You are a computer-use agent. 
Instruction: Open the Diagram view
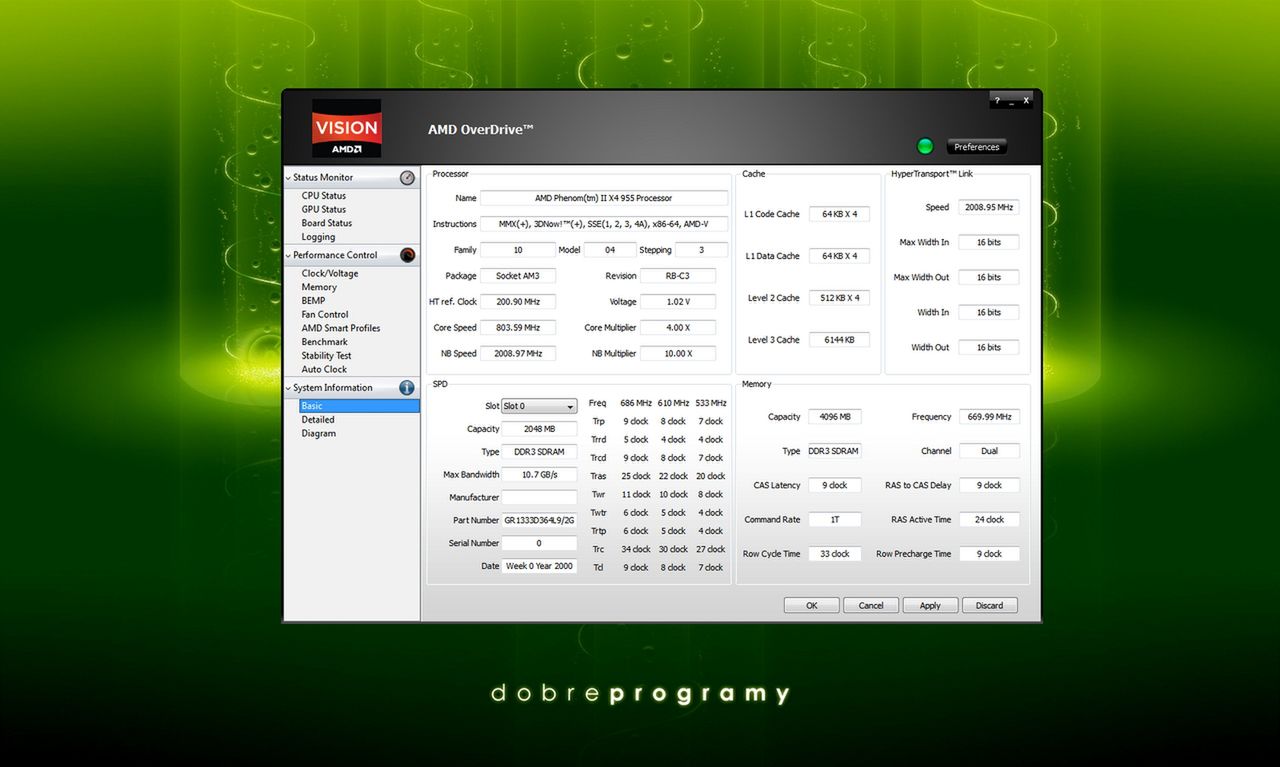[318, 433]
